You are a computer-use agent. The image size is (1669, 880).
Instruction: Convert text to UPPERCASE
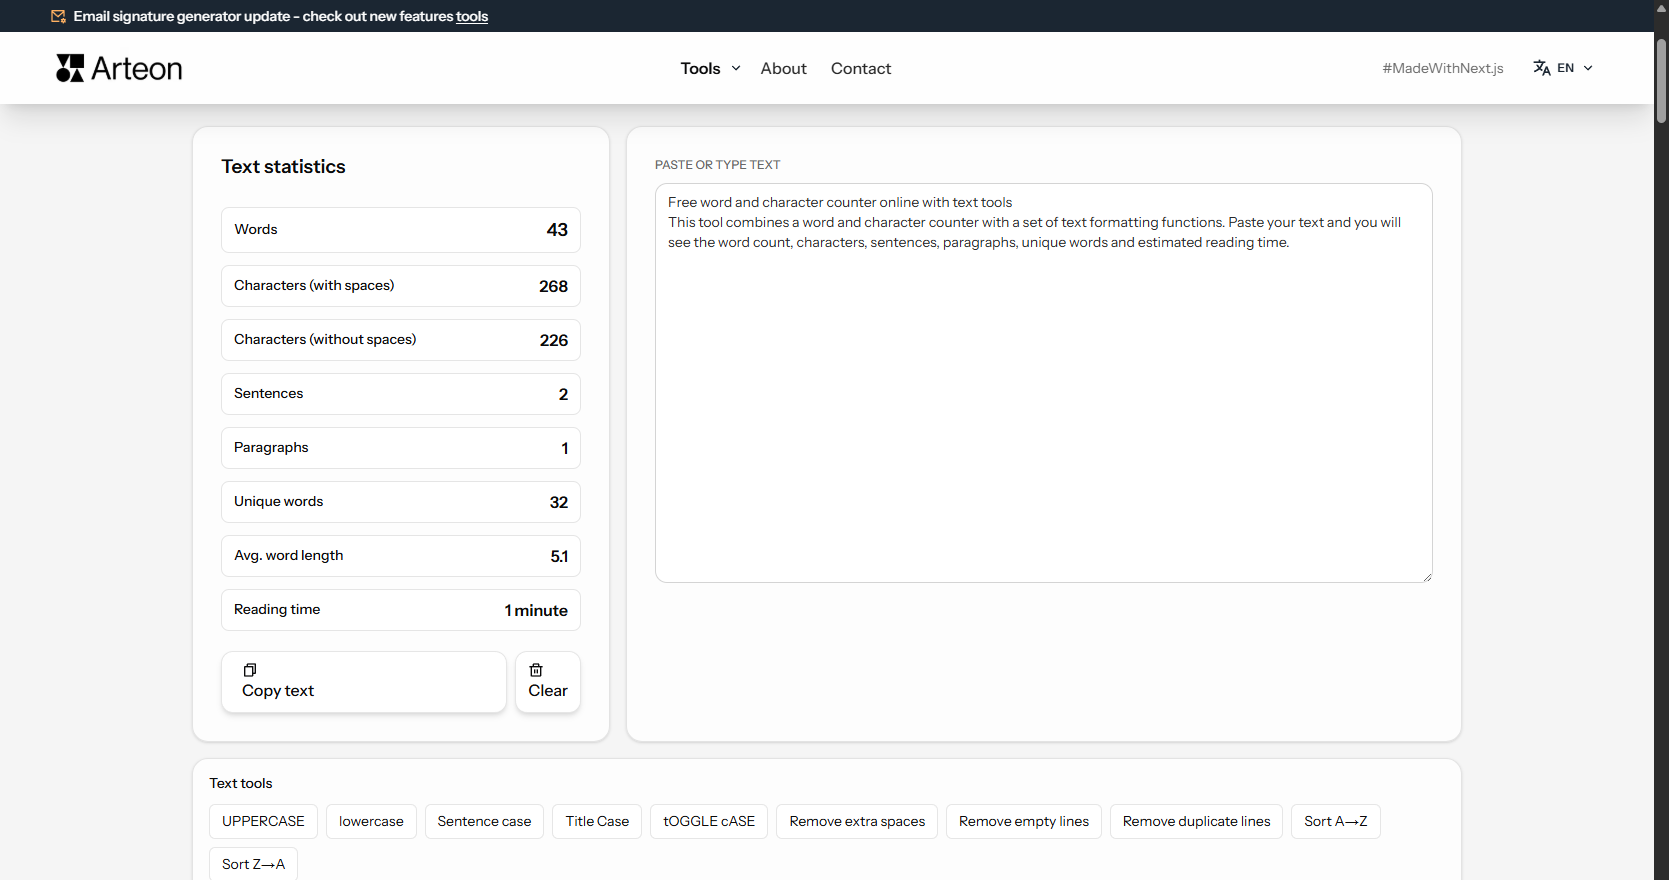point(263,821)
